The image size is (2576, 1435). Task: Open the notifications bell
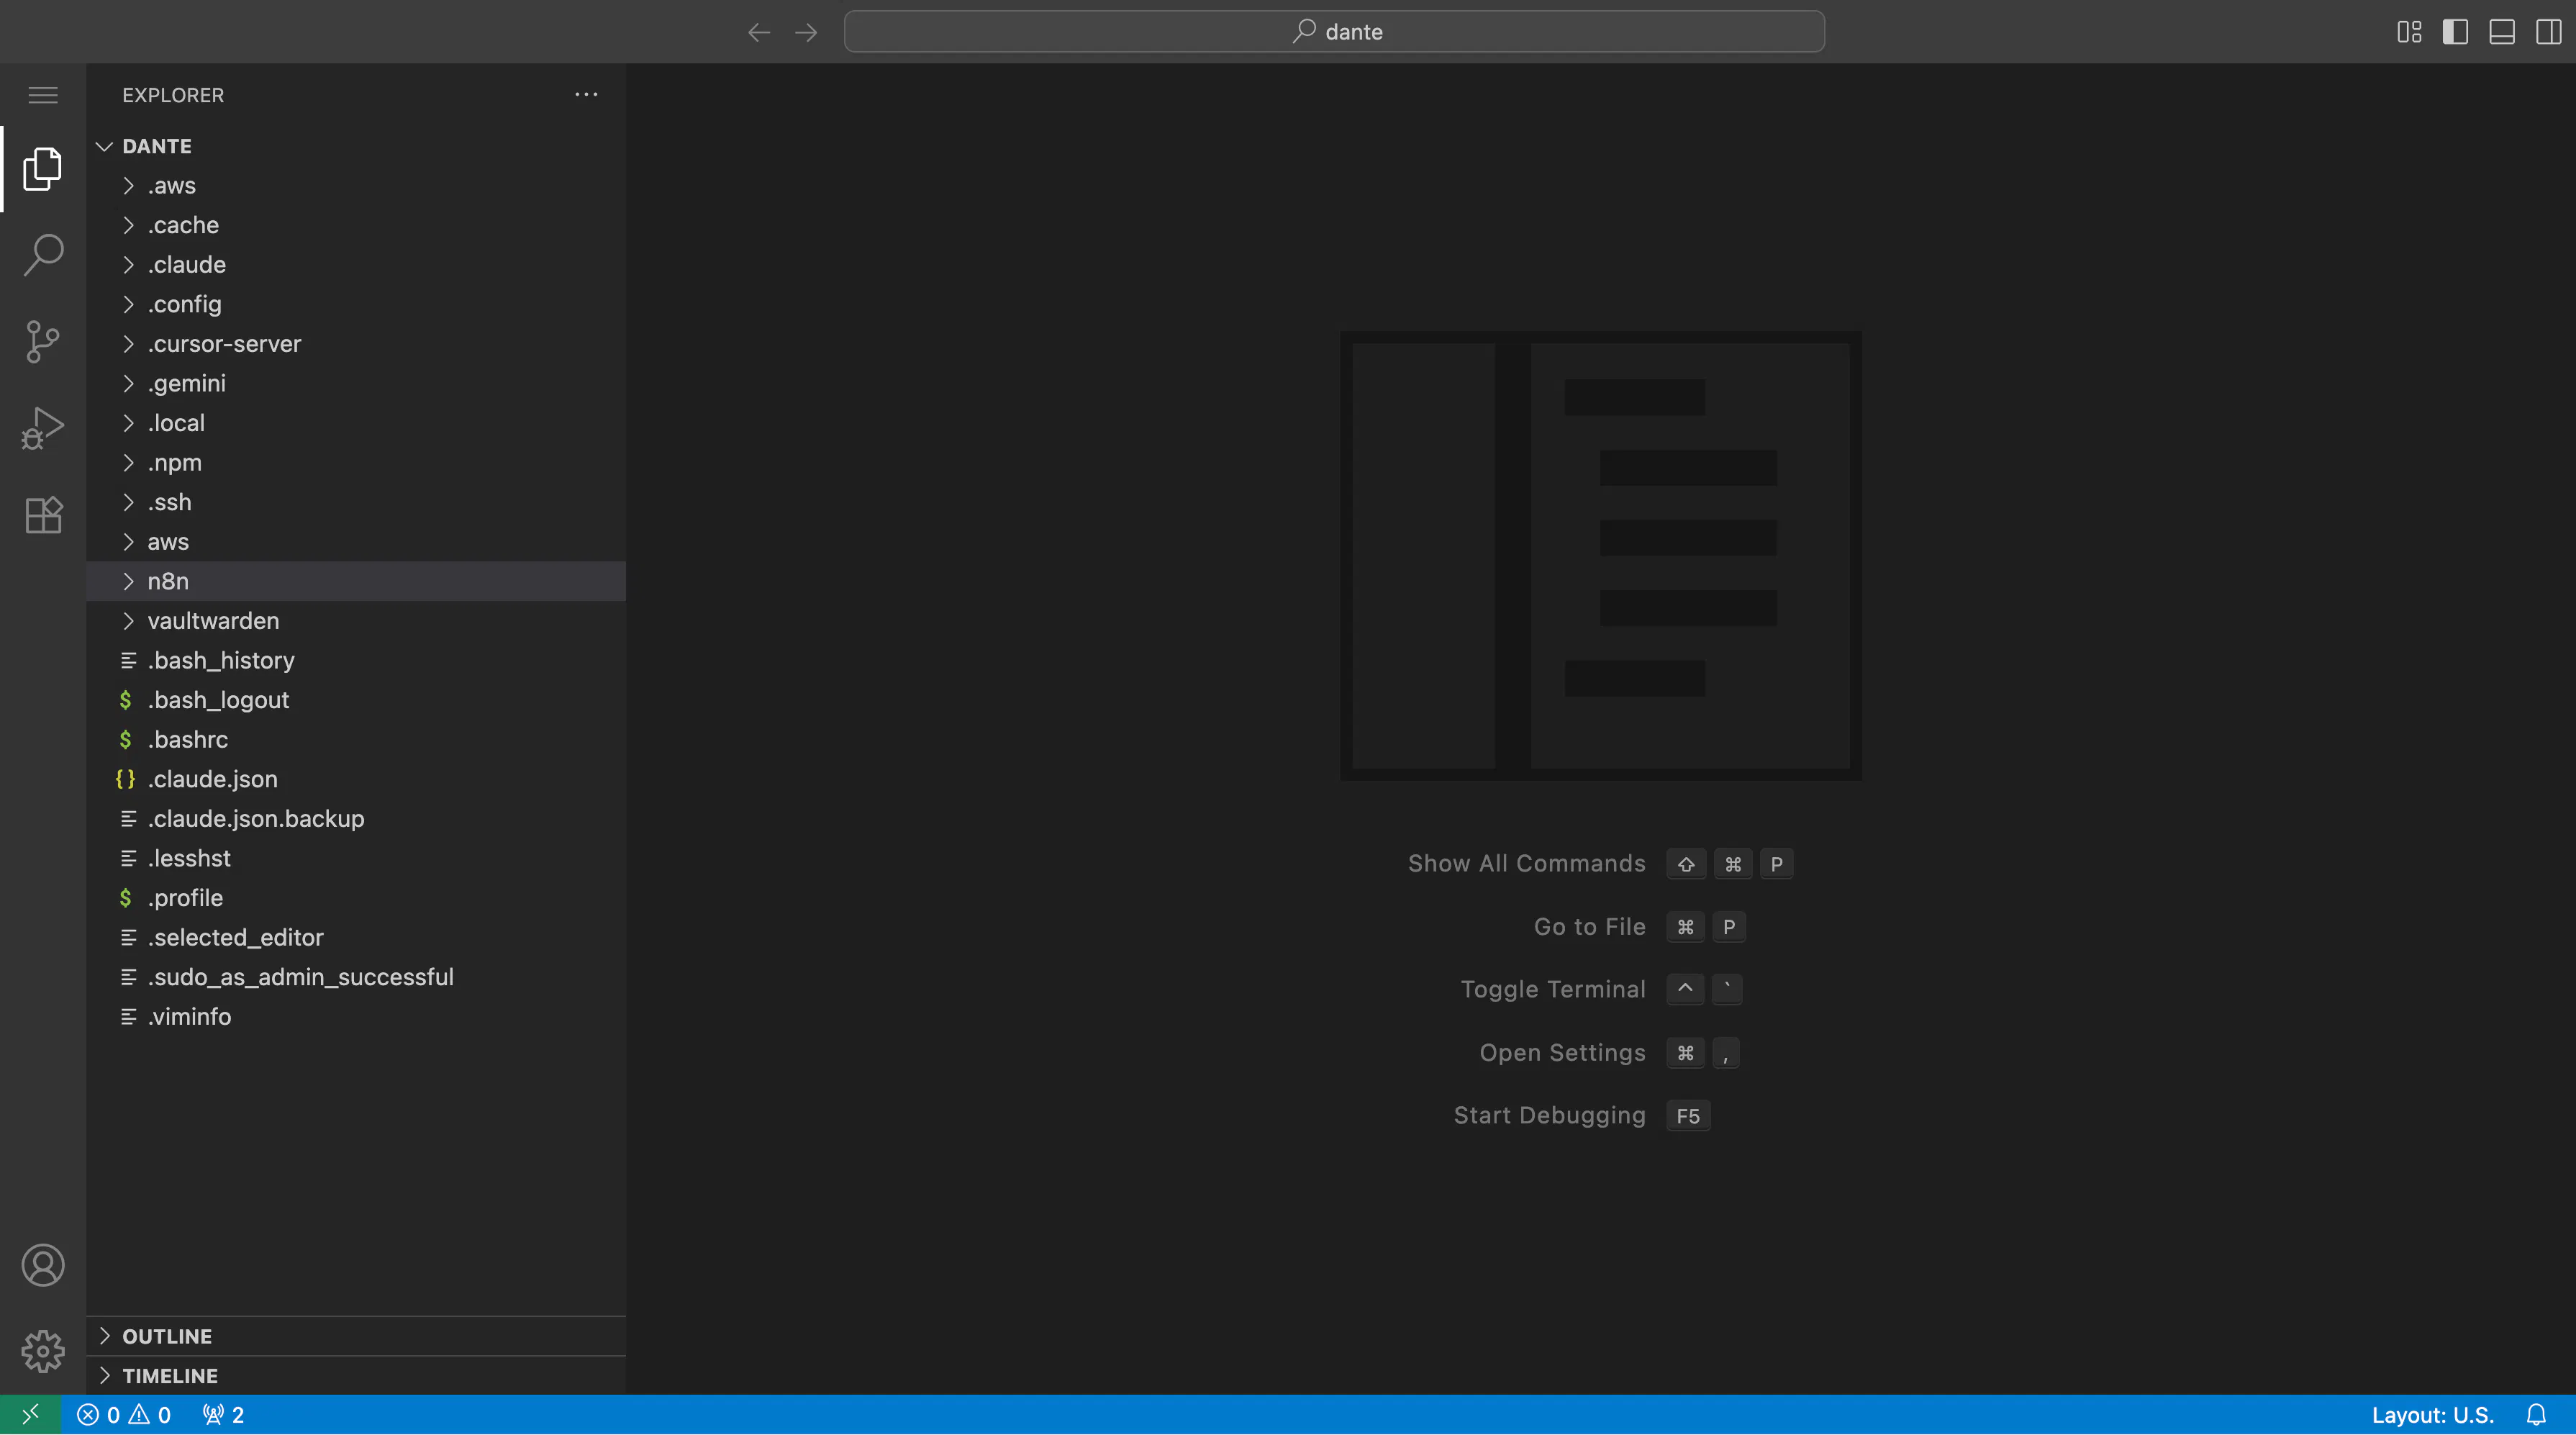2536,1414
